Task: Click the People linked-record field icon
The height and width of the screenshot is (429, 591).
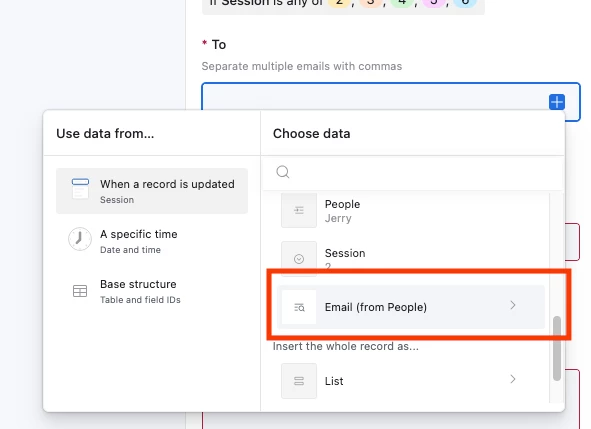Action: click(x=299, y=210)
